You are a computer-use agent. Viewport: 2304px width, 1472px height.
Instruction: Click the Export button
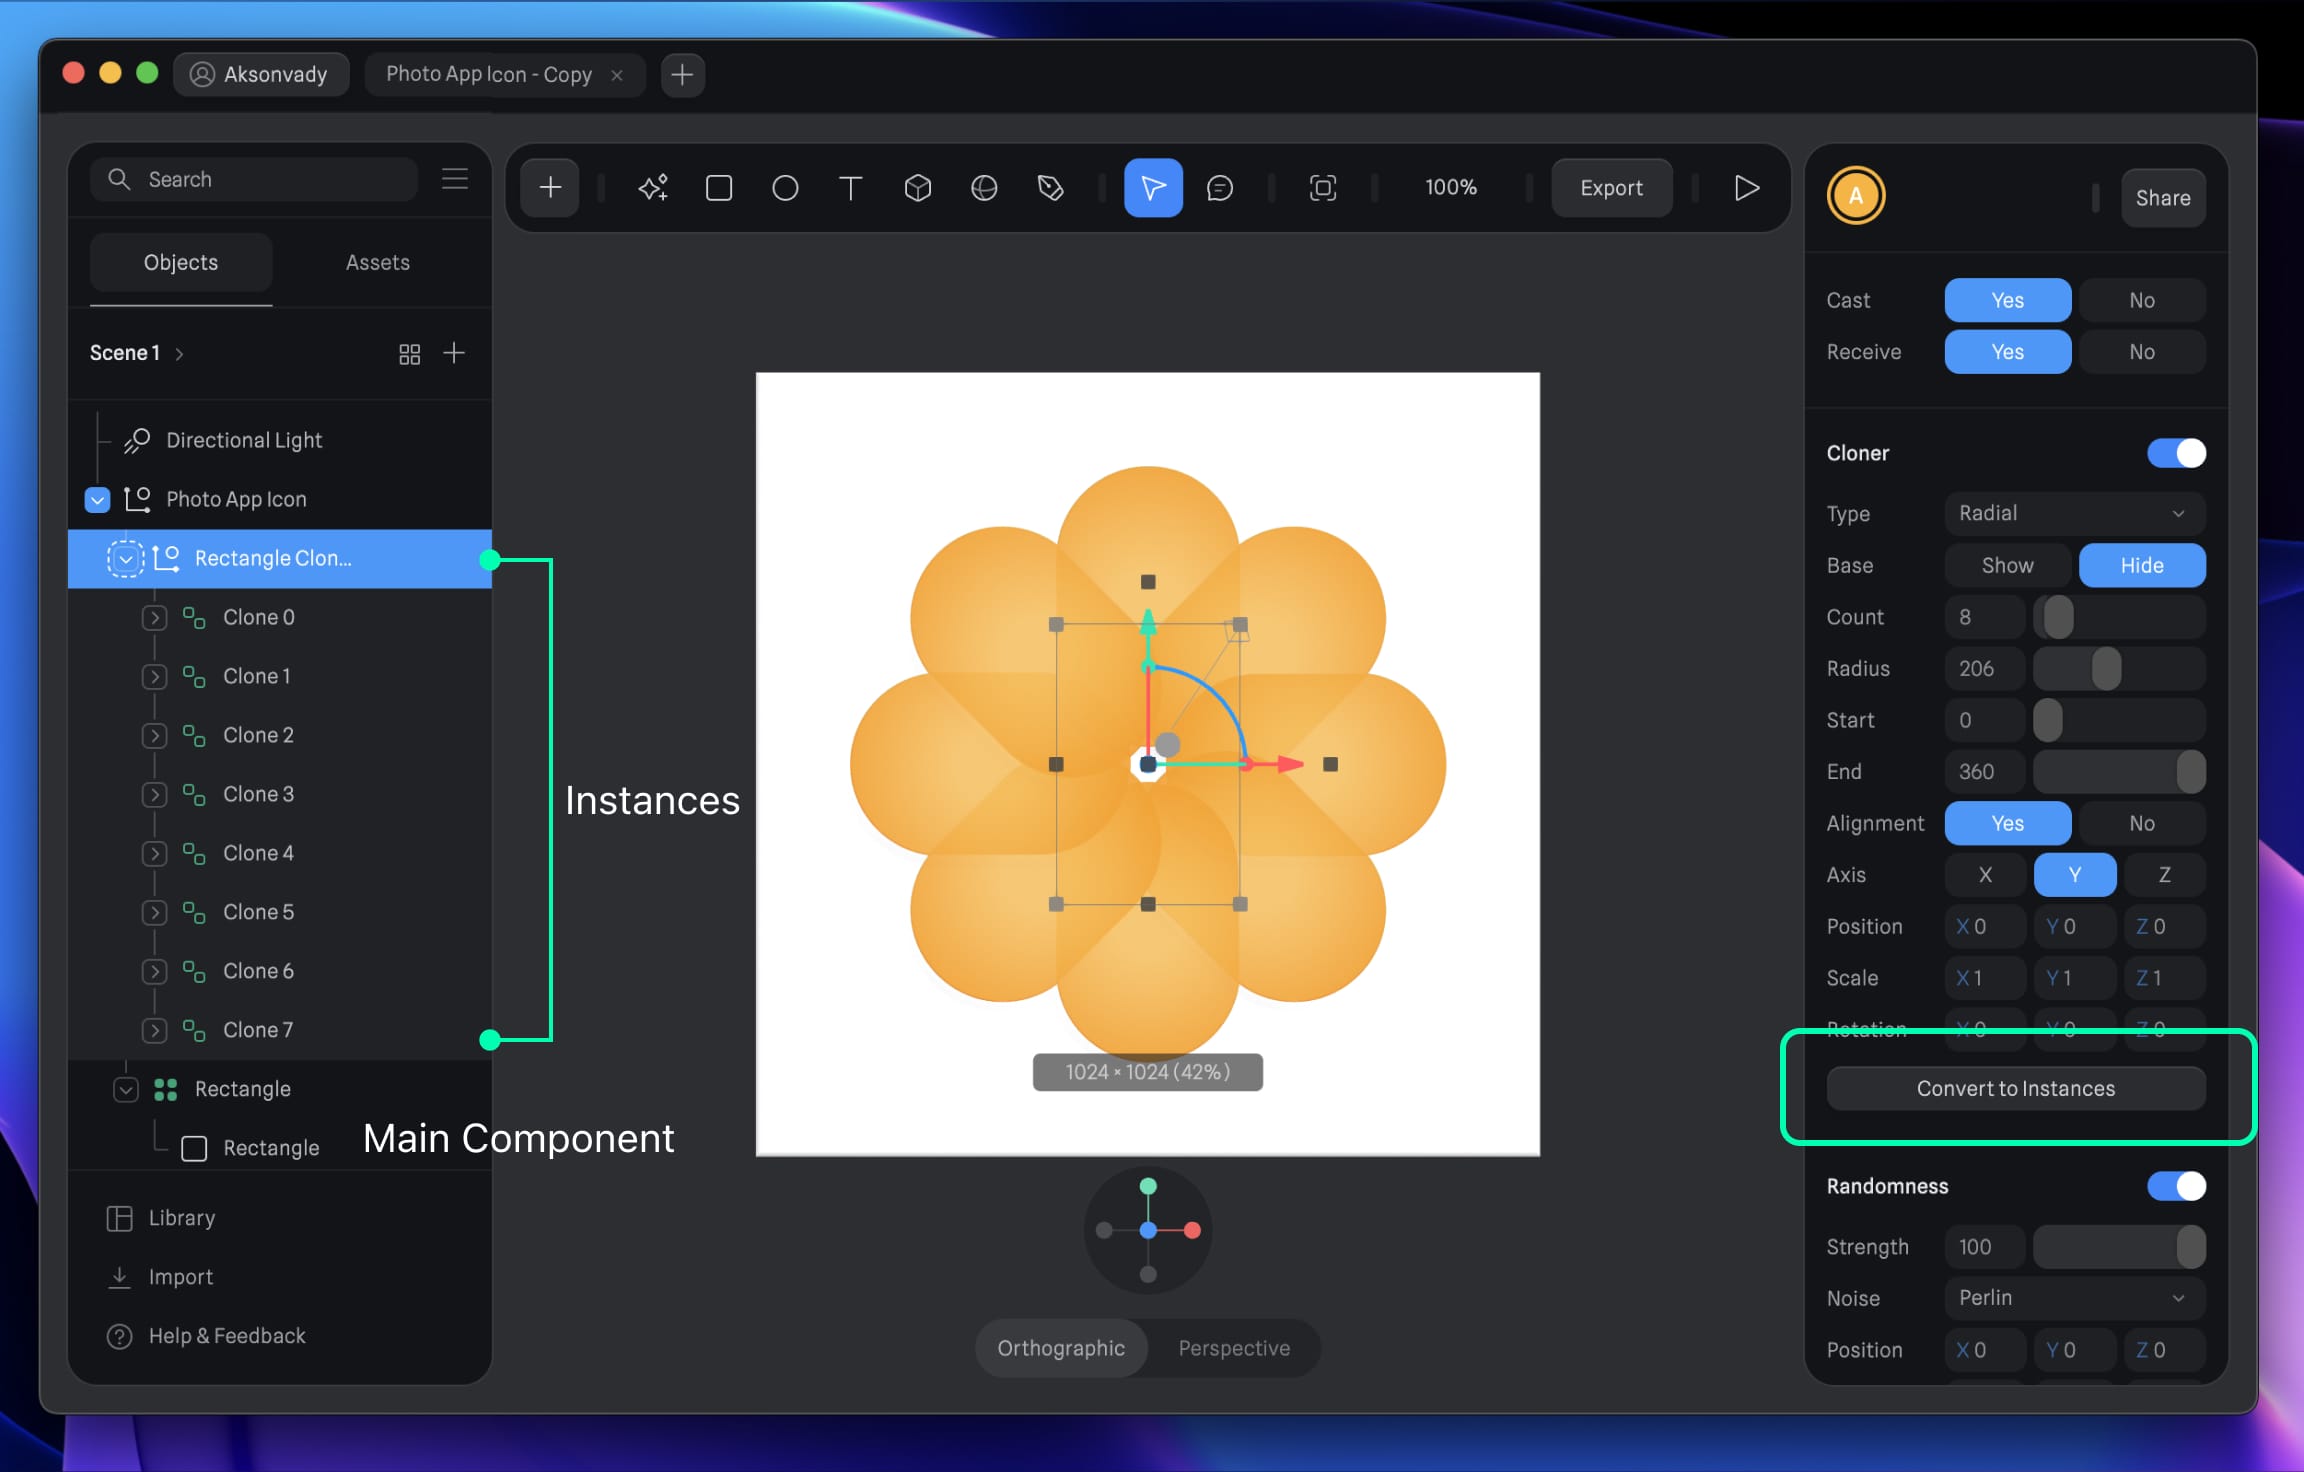pos(1611,187)
